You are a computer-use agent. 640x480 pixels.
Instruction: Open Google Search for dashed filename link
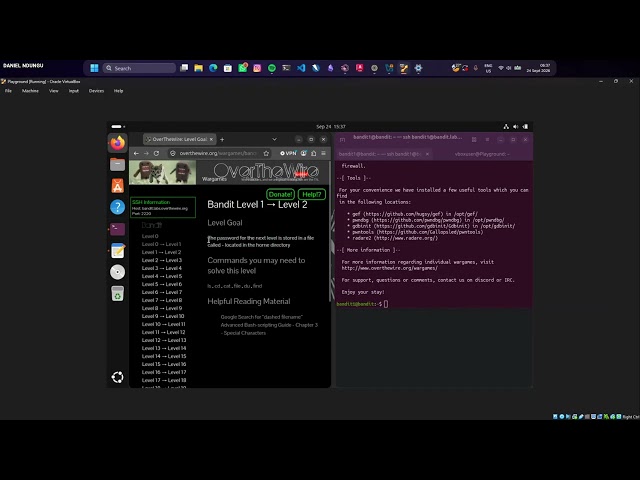[x=262, y=317]
